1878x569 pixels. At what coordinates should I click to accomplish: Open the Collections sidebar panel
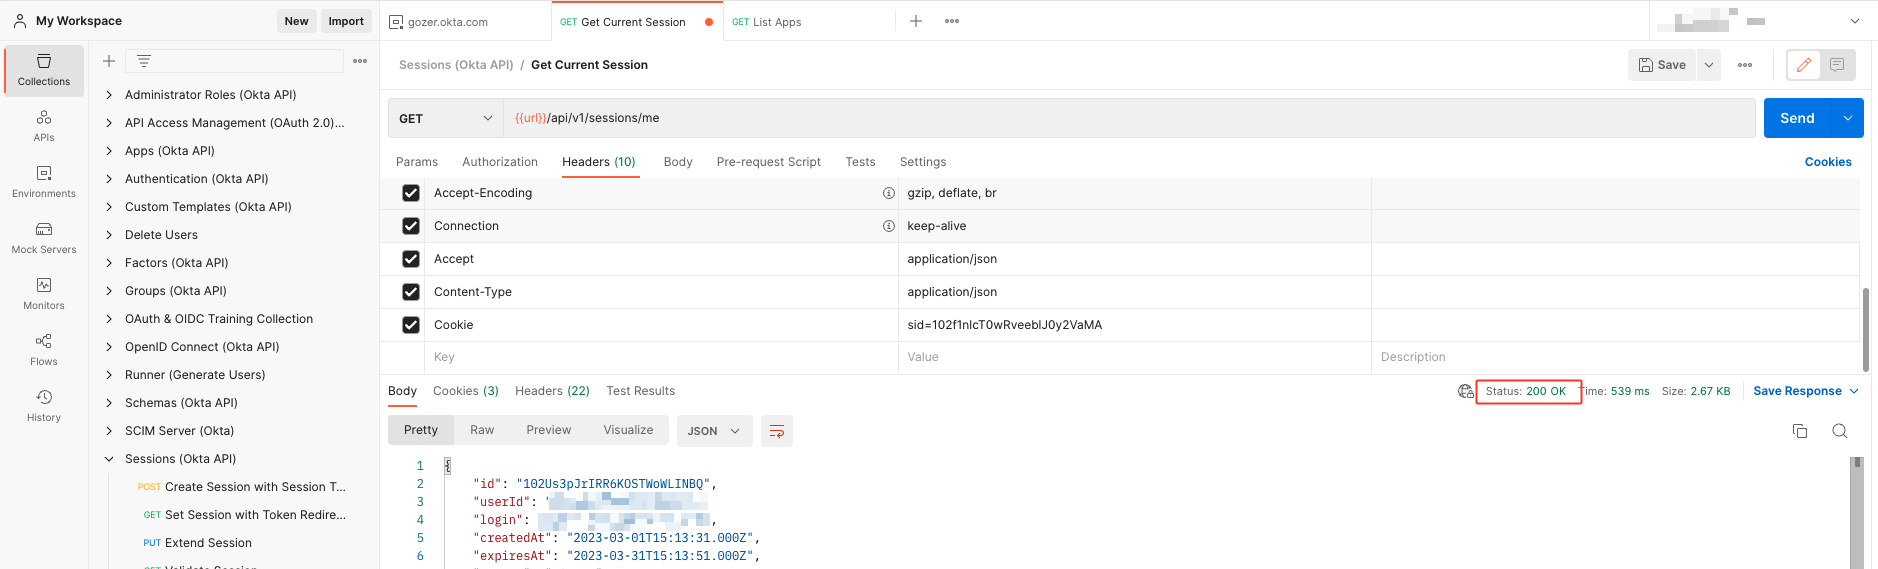pos(44,70)
